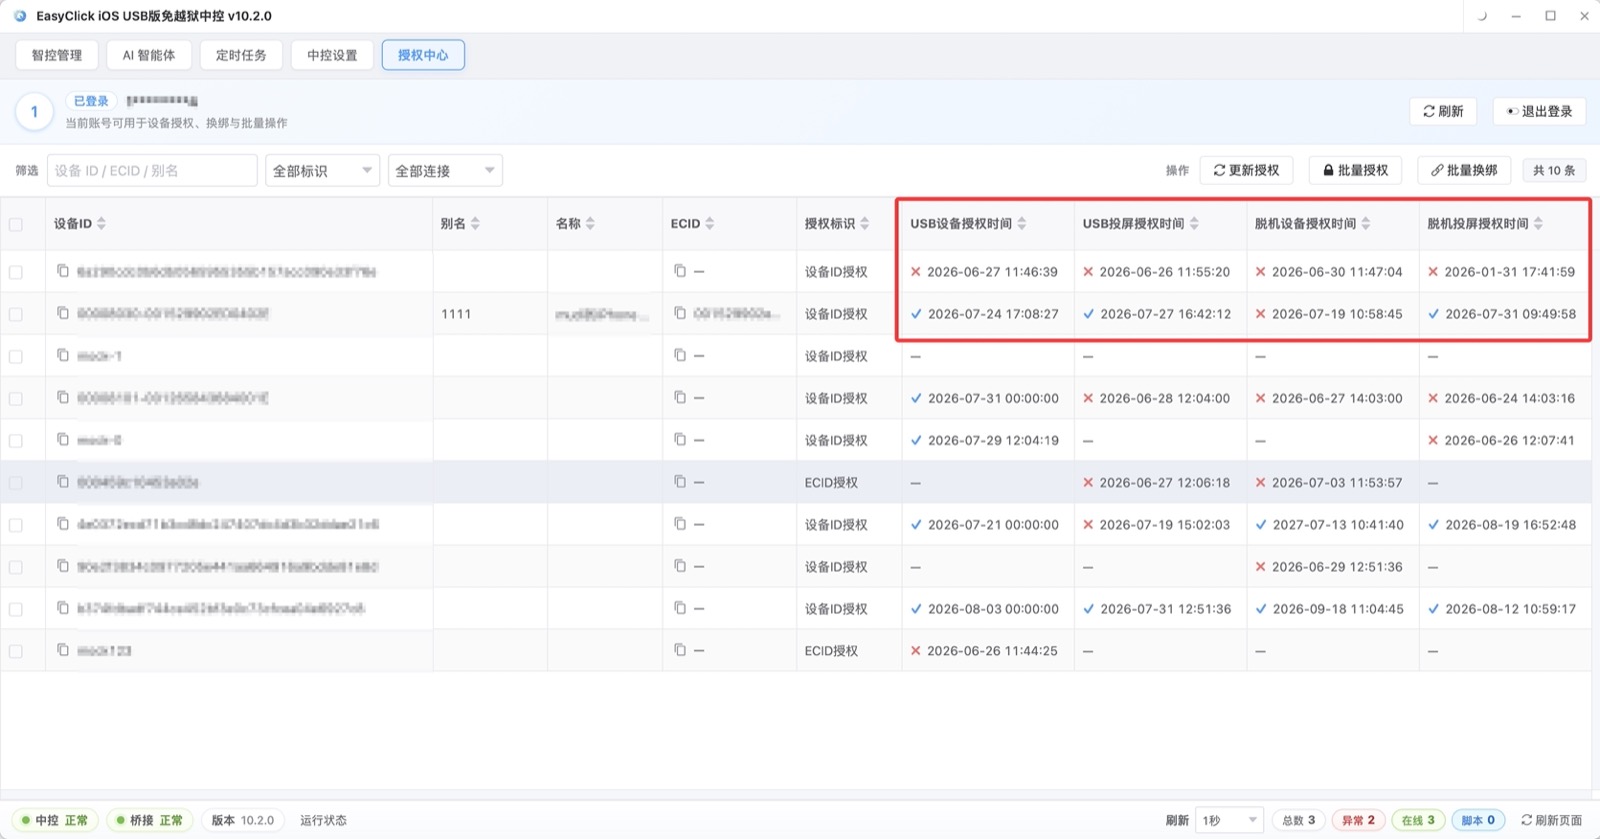Select the mock-0 row checkbox

[x=16, y=440]
